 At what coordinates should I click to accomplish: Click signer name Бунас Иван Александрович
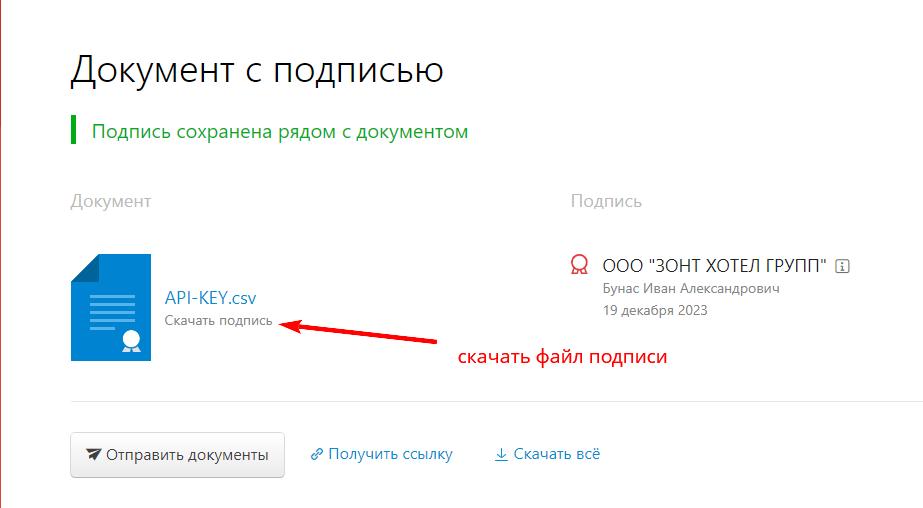click(x=691, y=288)
